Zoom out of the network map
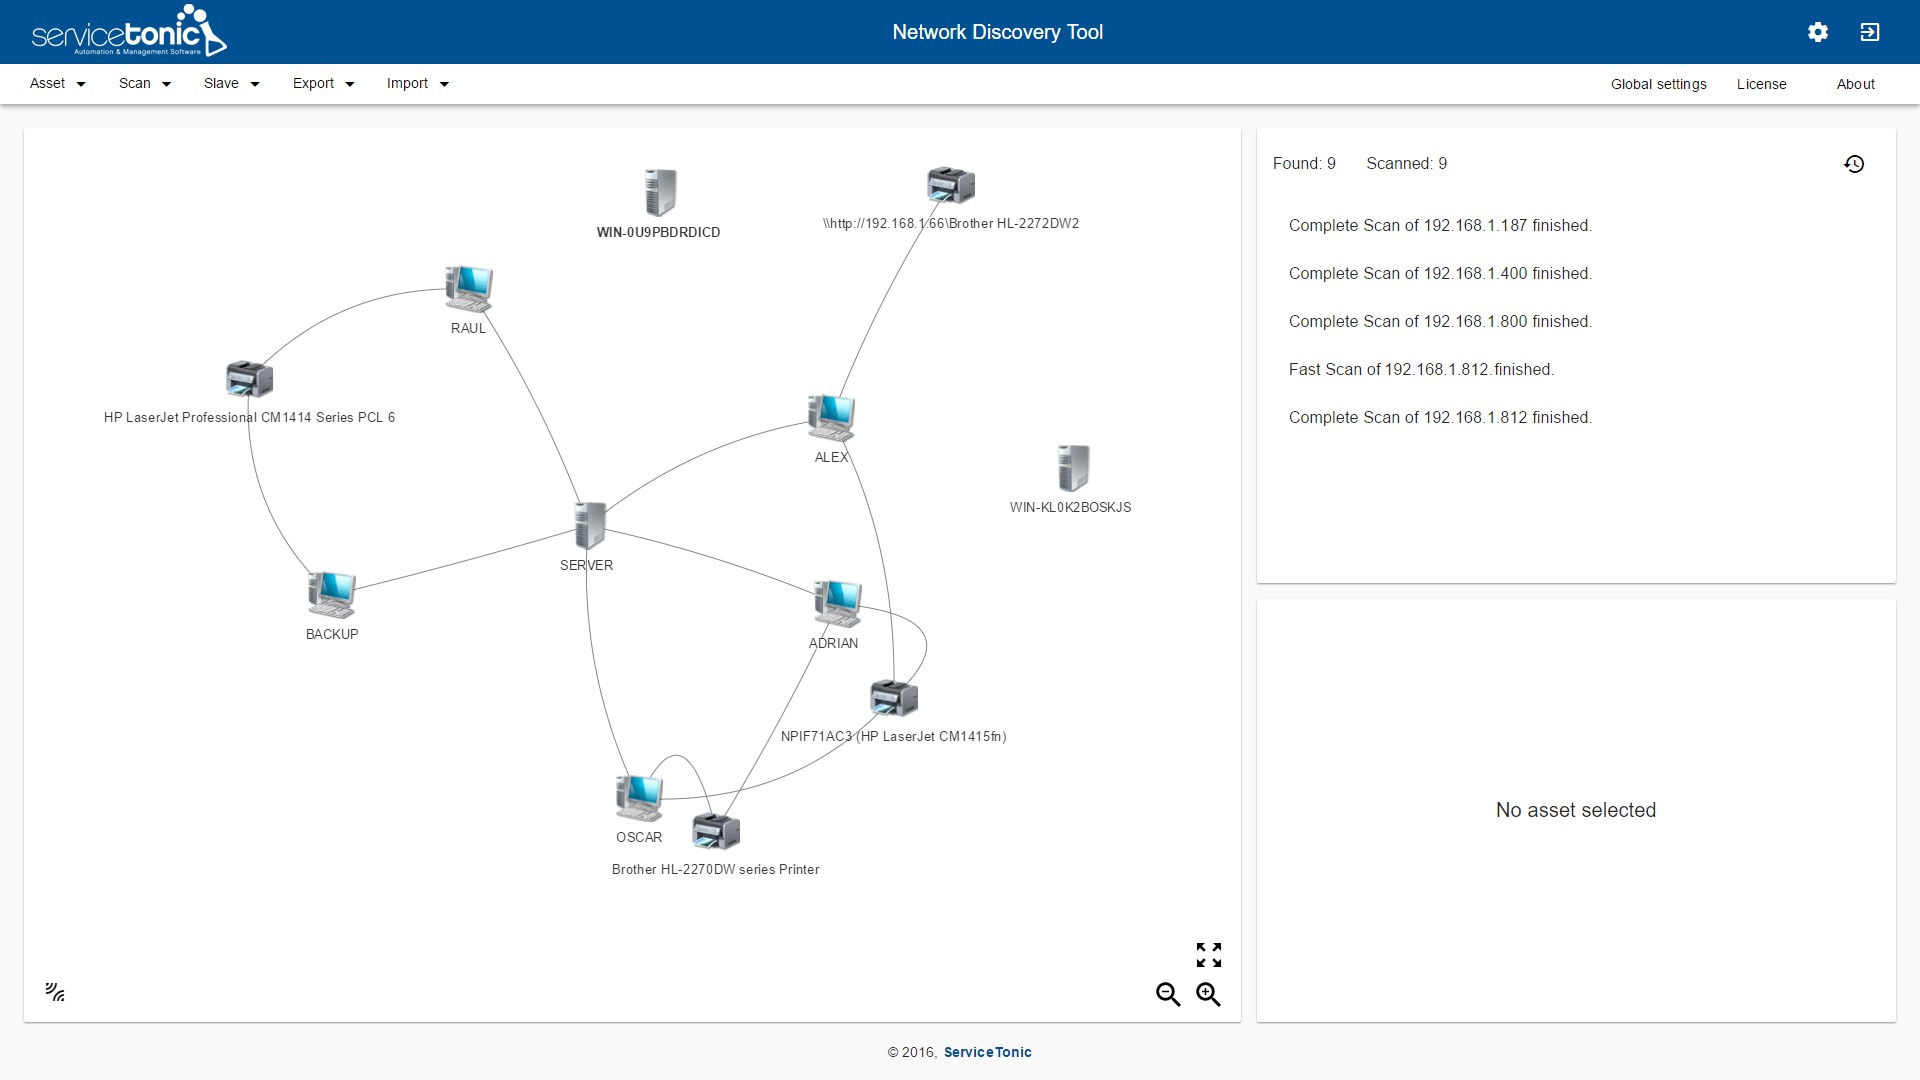This screenshot has height=1080, width=1920. coord(1168,994)
